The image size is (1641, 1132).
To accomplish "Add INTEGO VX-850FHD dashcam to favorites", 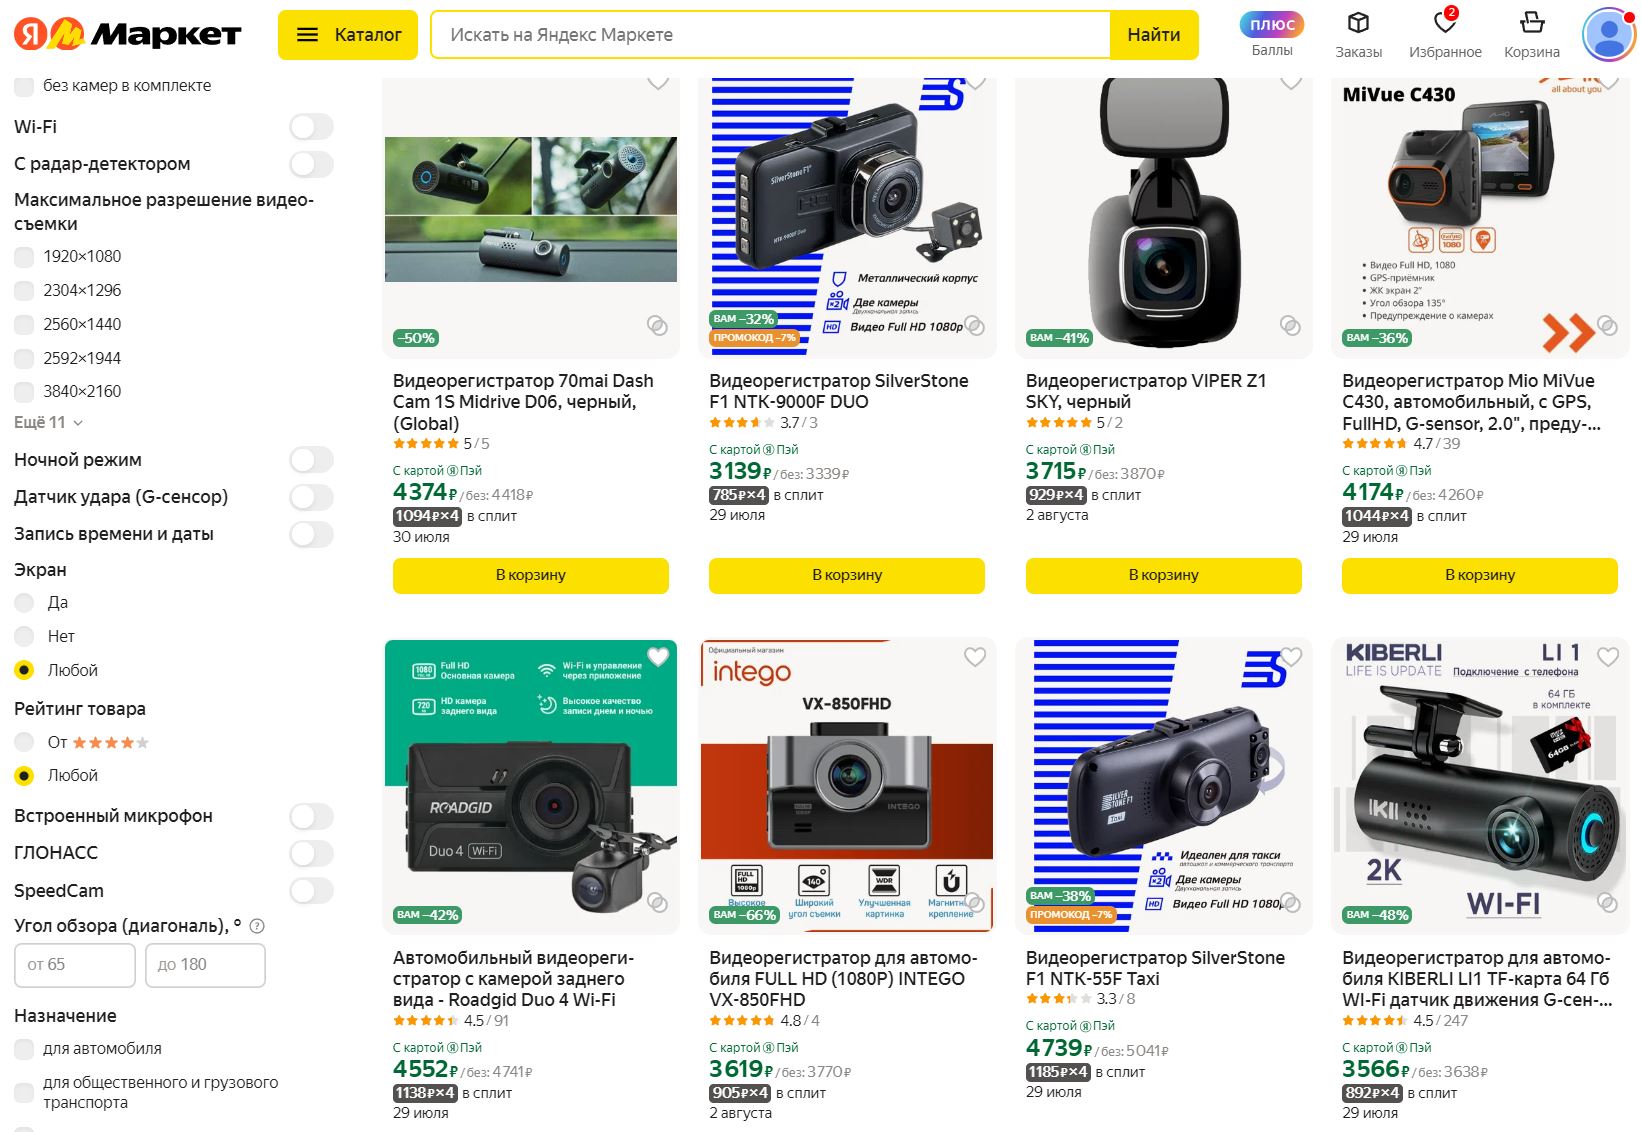I will [x=975, y=657].
